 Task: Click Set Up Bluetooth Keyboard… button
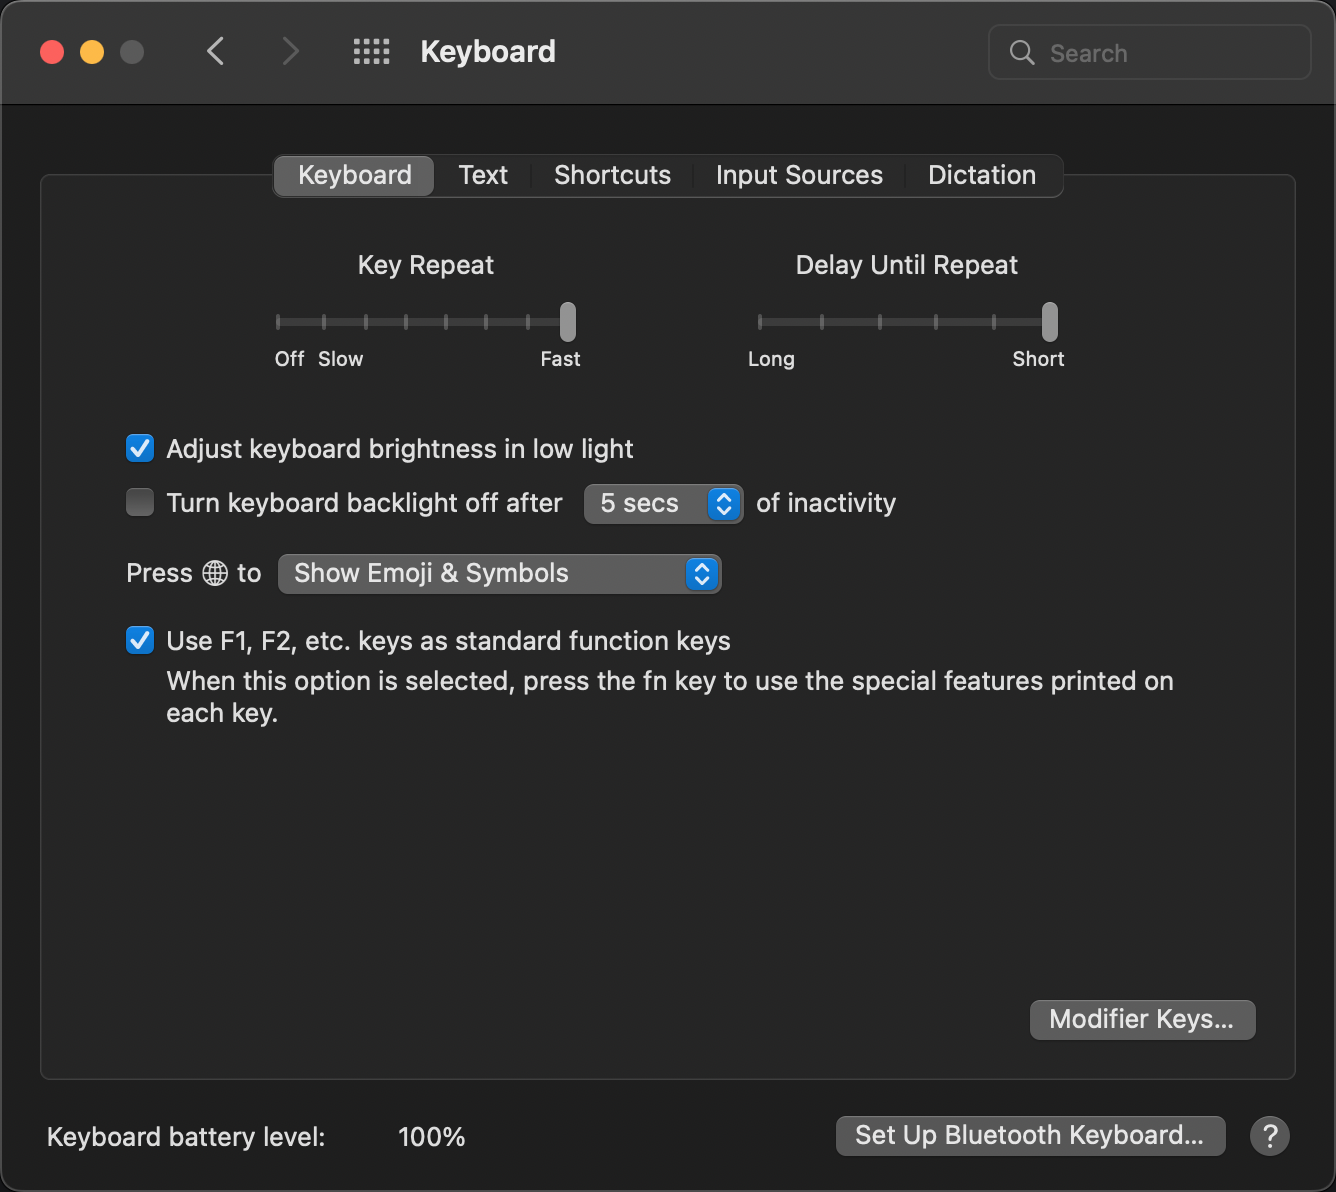(x=1030, y=1135)
